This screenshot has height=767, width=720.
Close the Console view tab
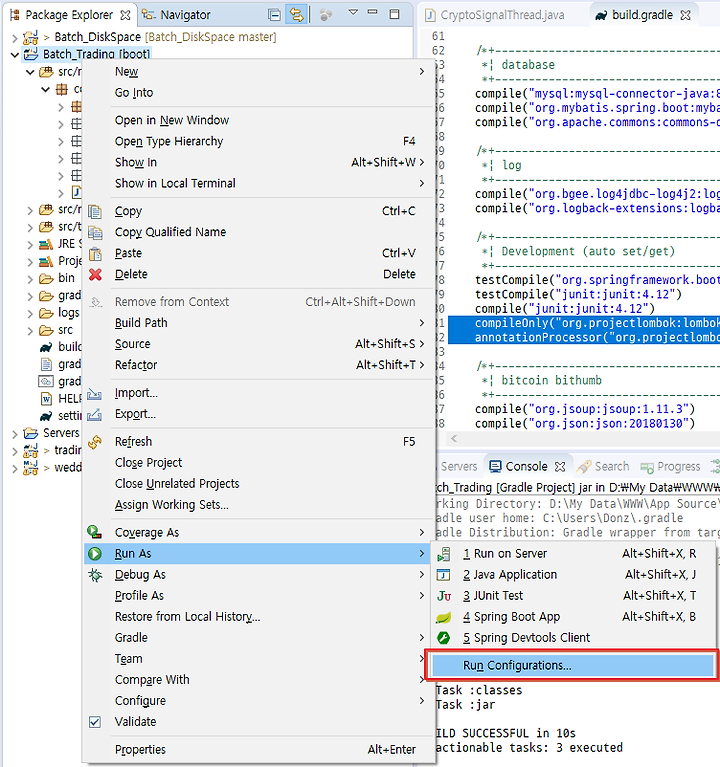pos(560,467)
